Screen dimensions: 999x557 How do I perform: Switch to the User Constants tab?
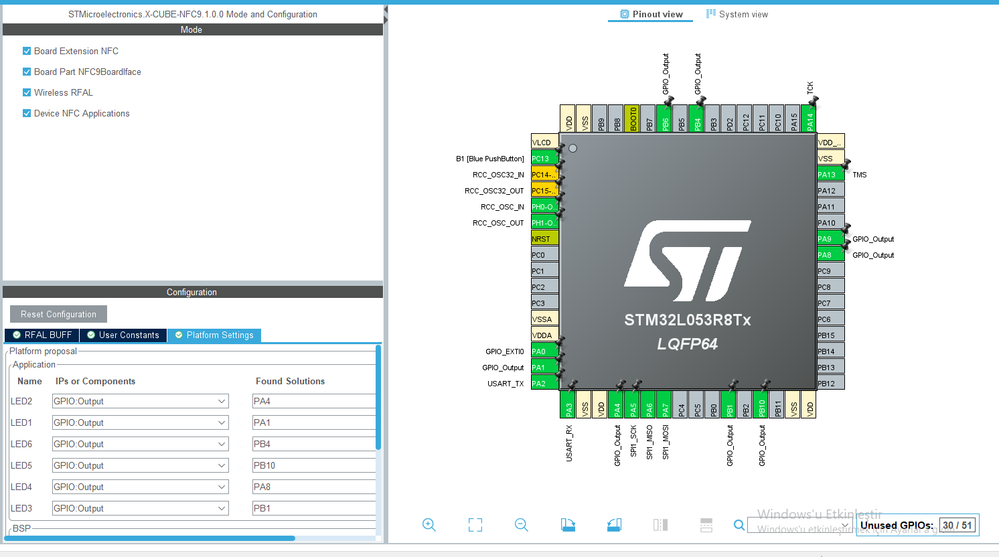[x=123, y=335]
